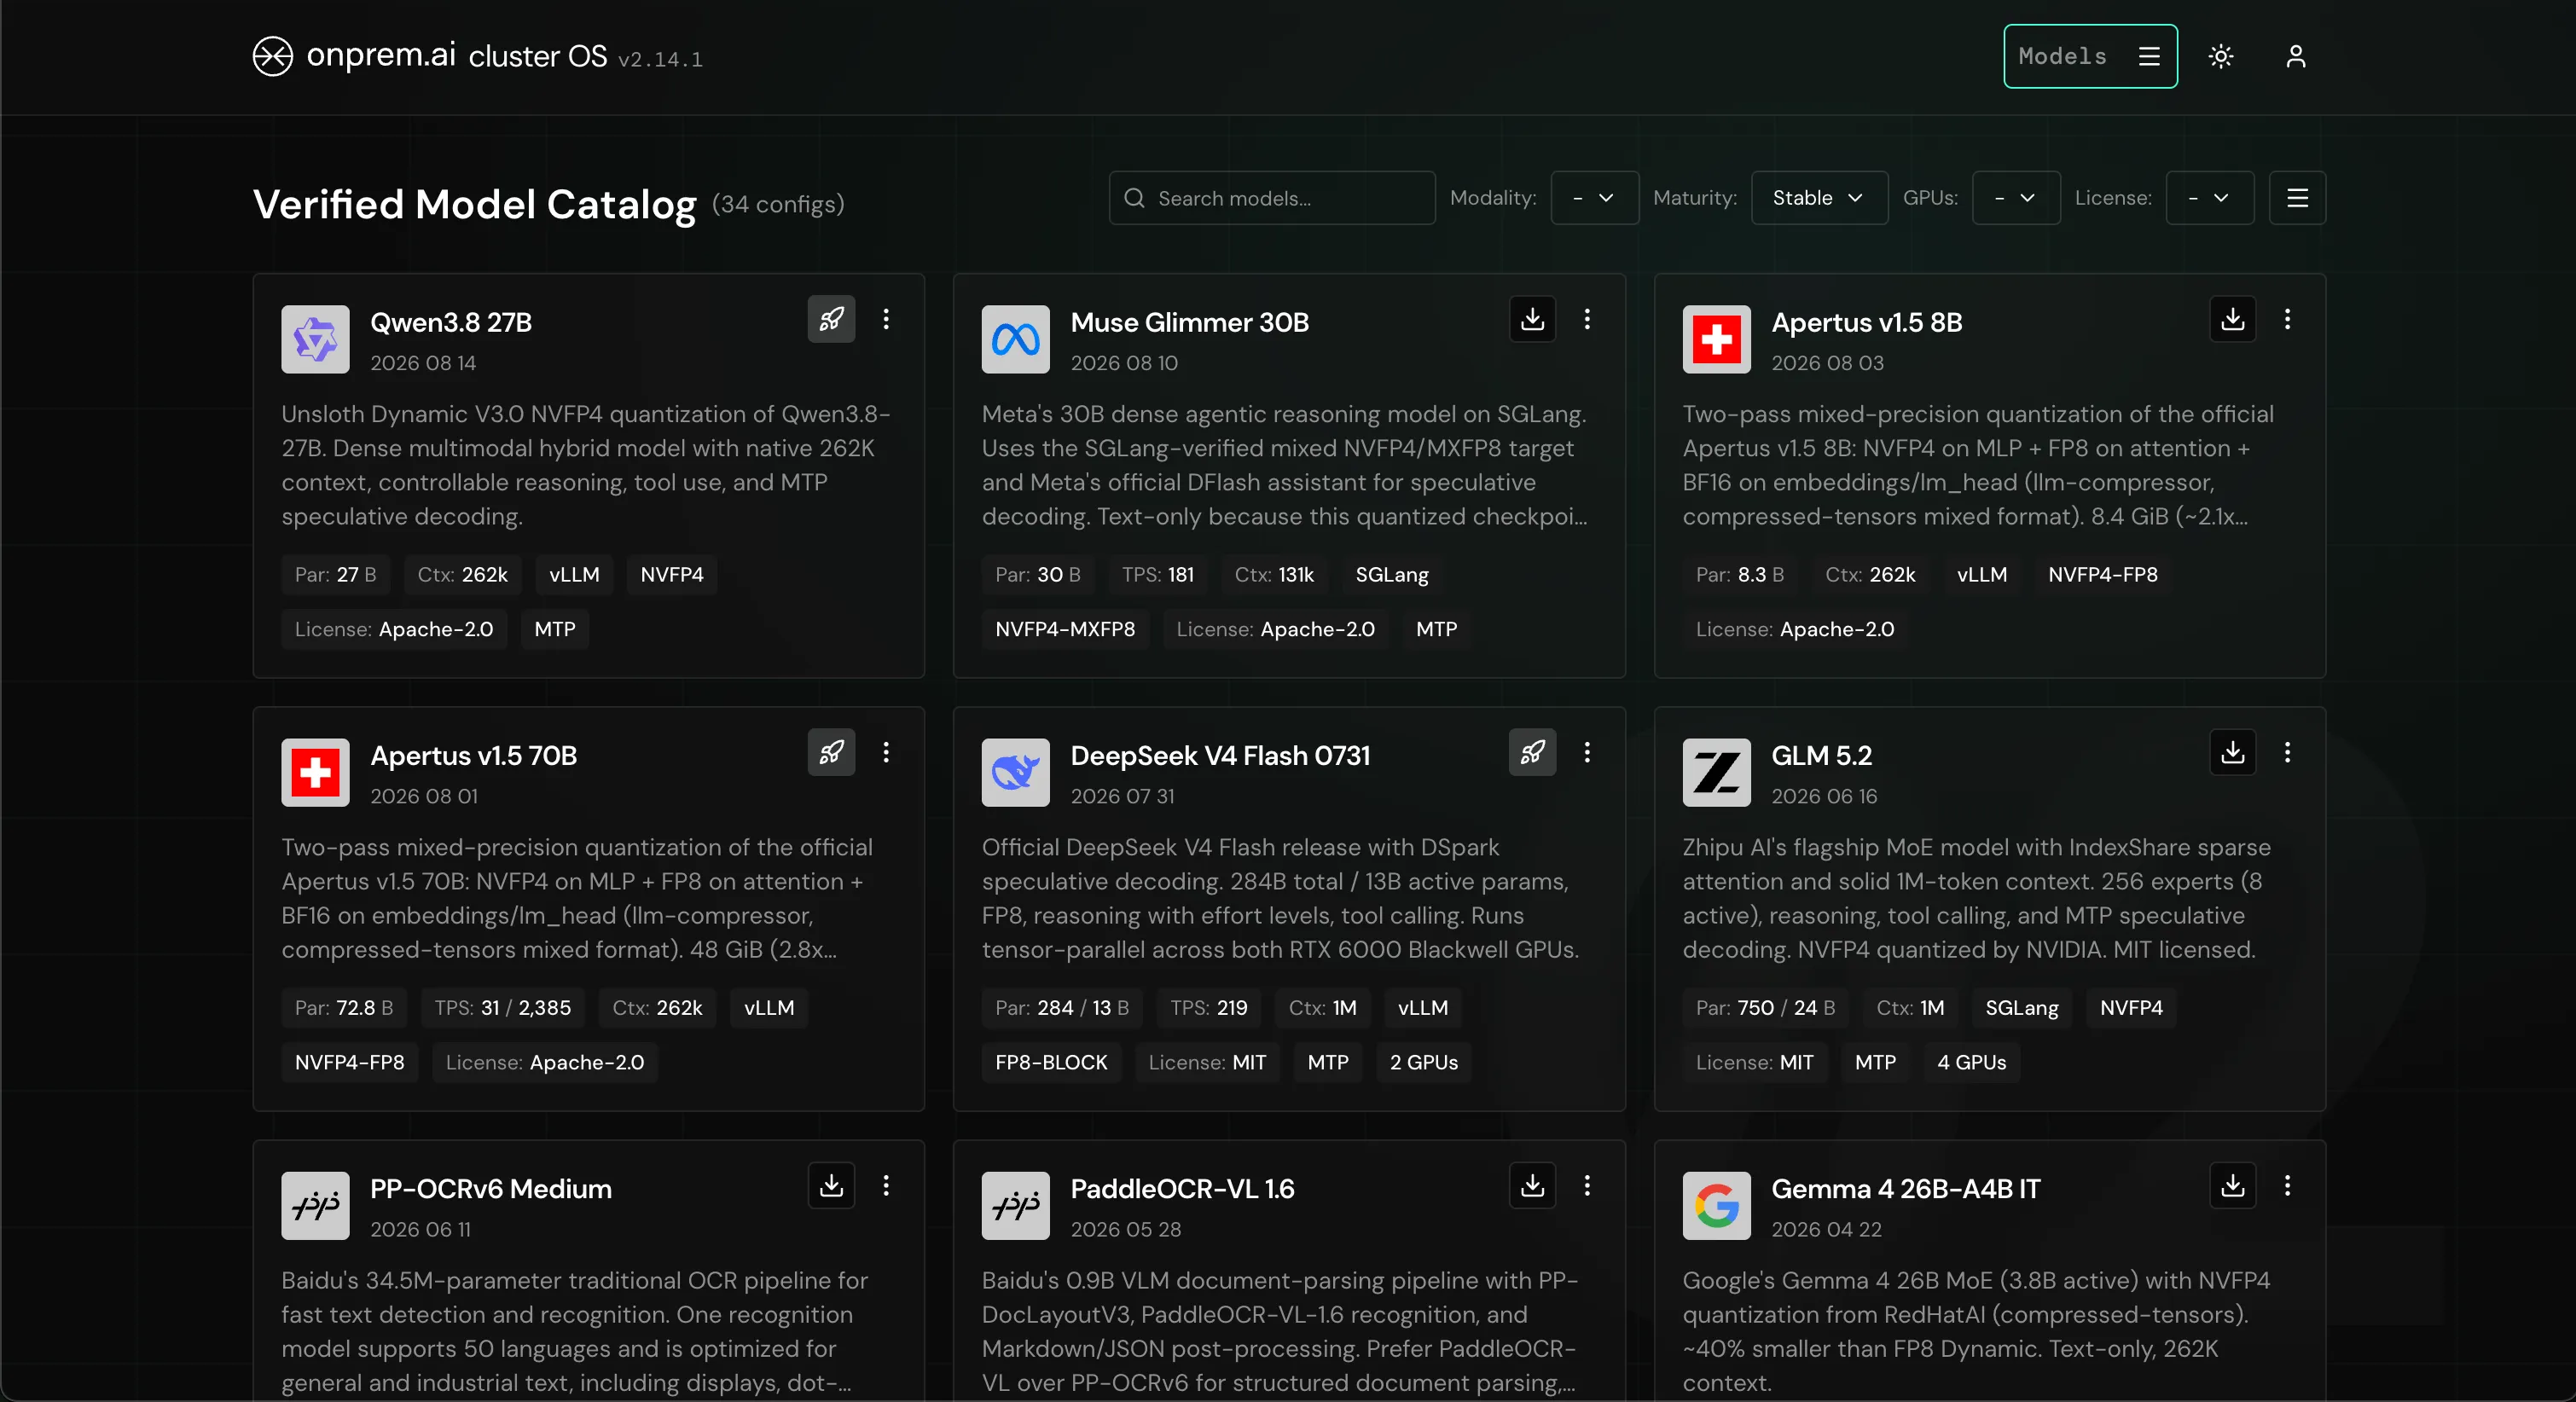Click the Meta logo on Muse Glimmer card
The image size is (2576, 1402).
(1015, 339)
